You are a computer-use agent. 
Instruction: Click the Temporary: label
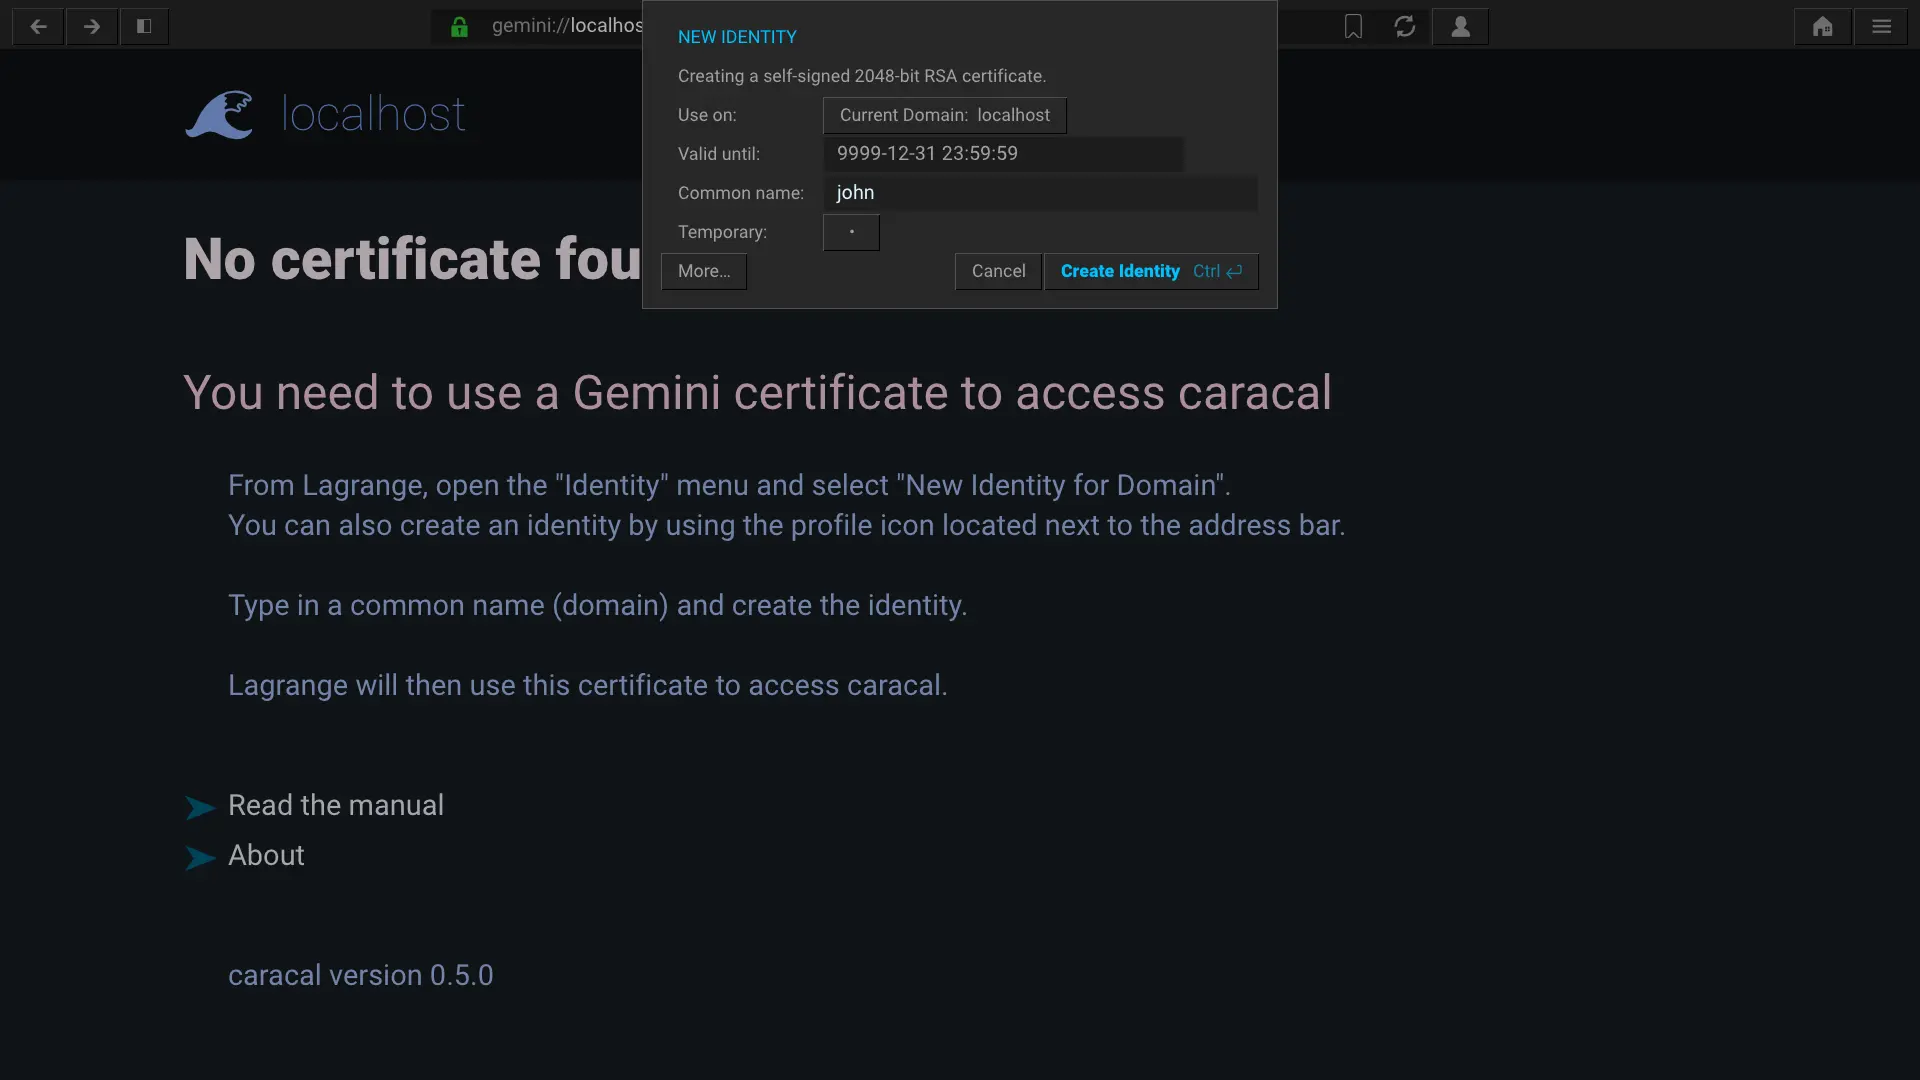click(x=722, y=232)
